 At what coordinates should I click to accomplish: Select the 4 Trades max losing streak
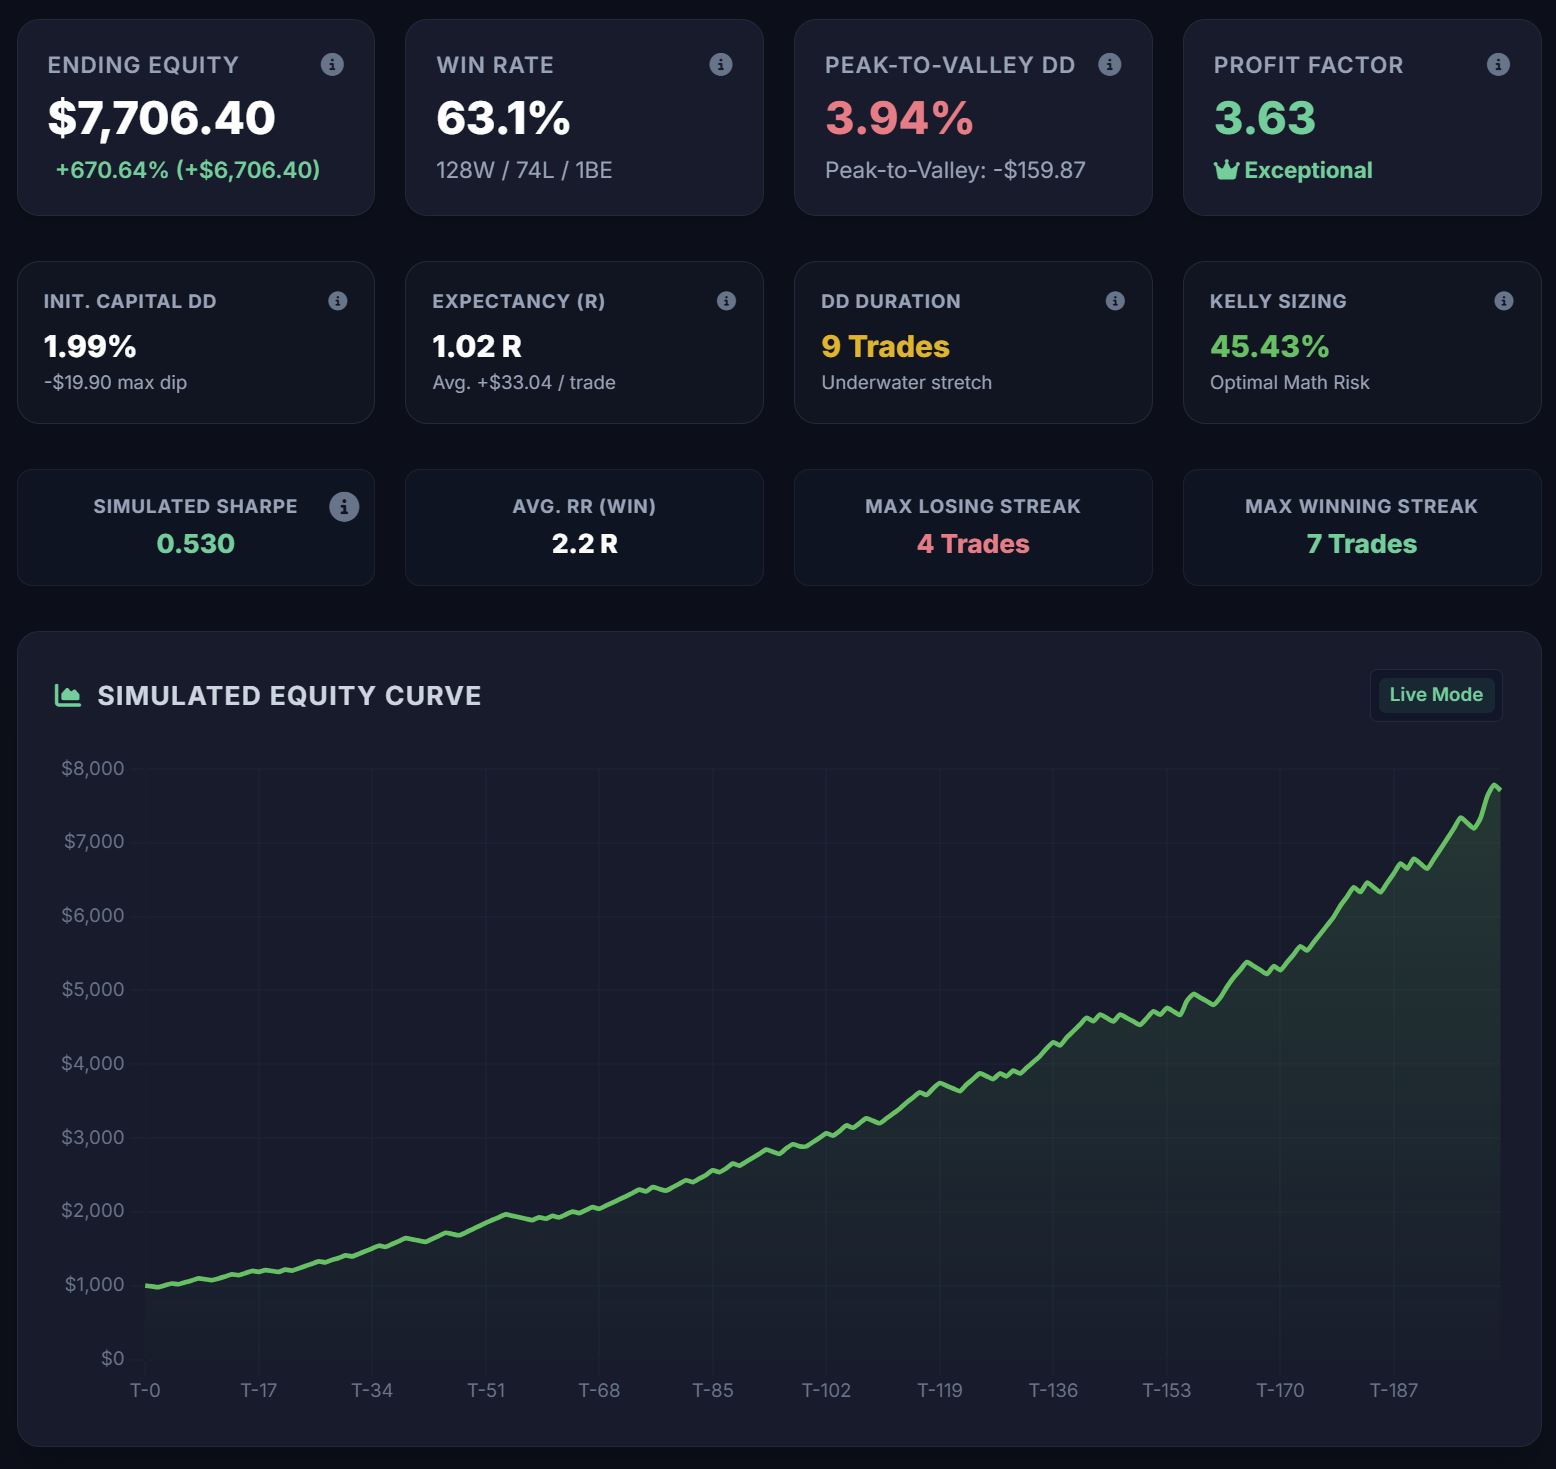pos(973,543)
